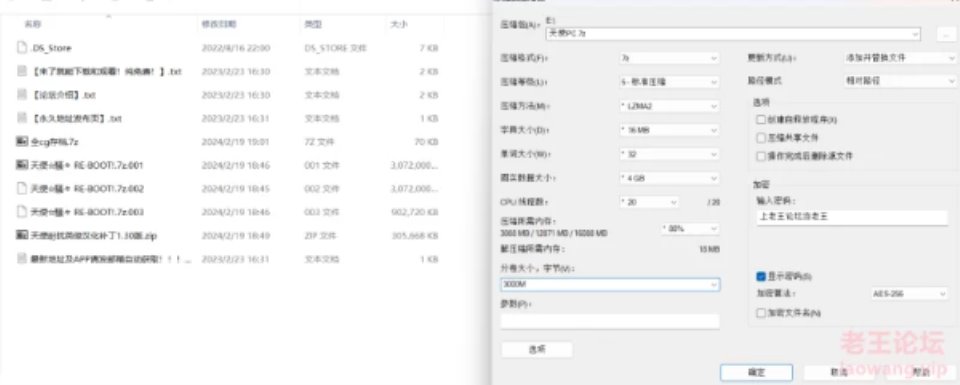This screenshot has height=385, width=960.
Task: Select the RE-BOOT!.7z.002 file icon
Action: pyautogui.click(x=22, y=189)
